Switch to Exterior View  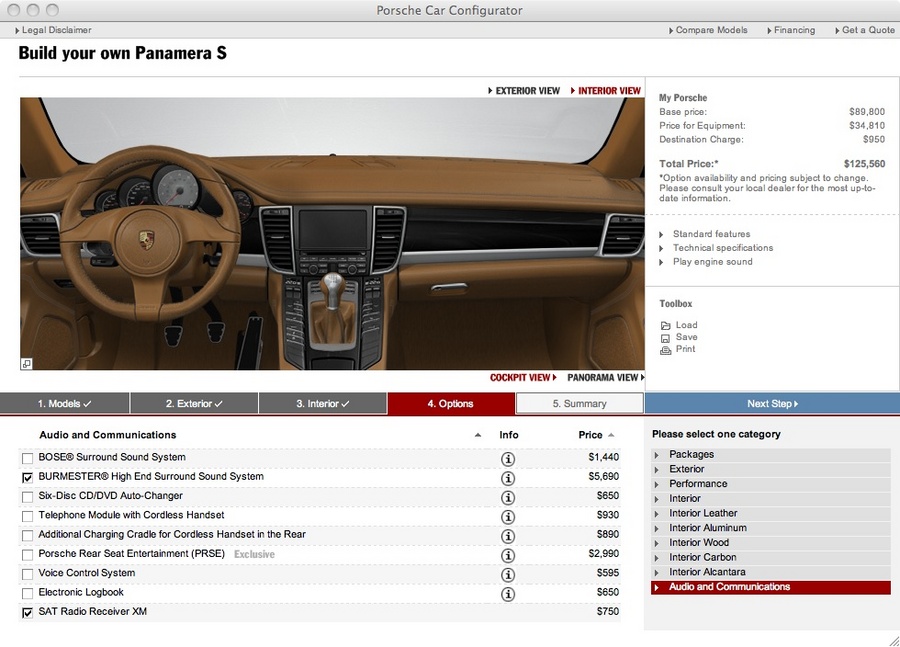[x=523, y=91]
